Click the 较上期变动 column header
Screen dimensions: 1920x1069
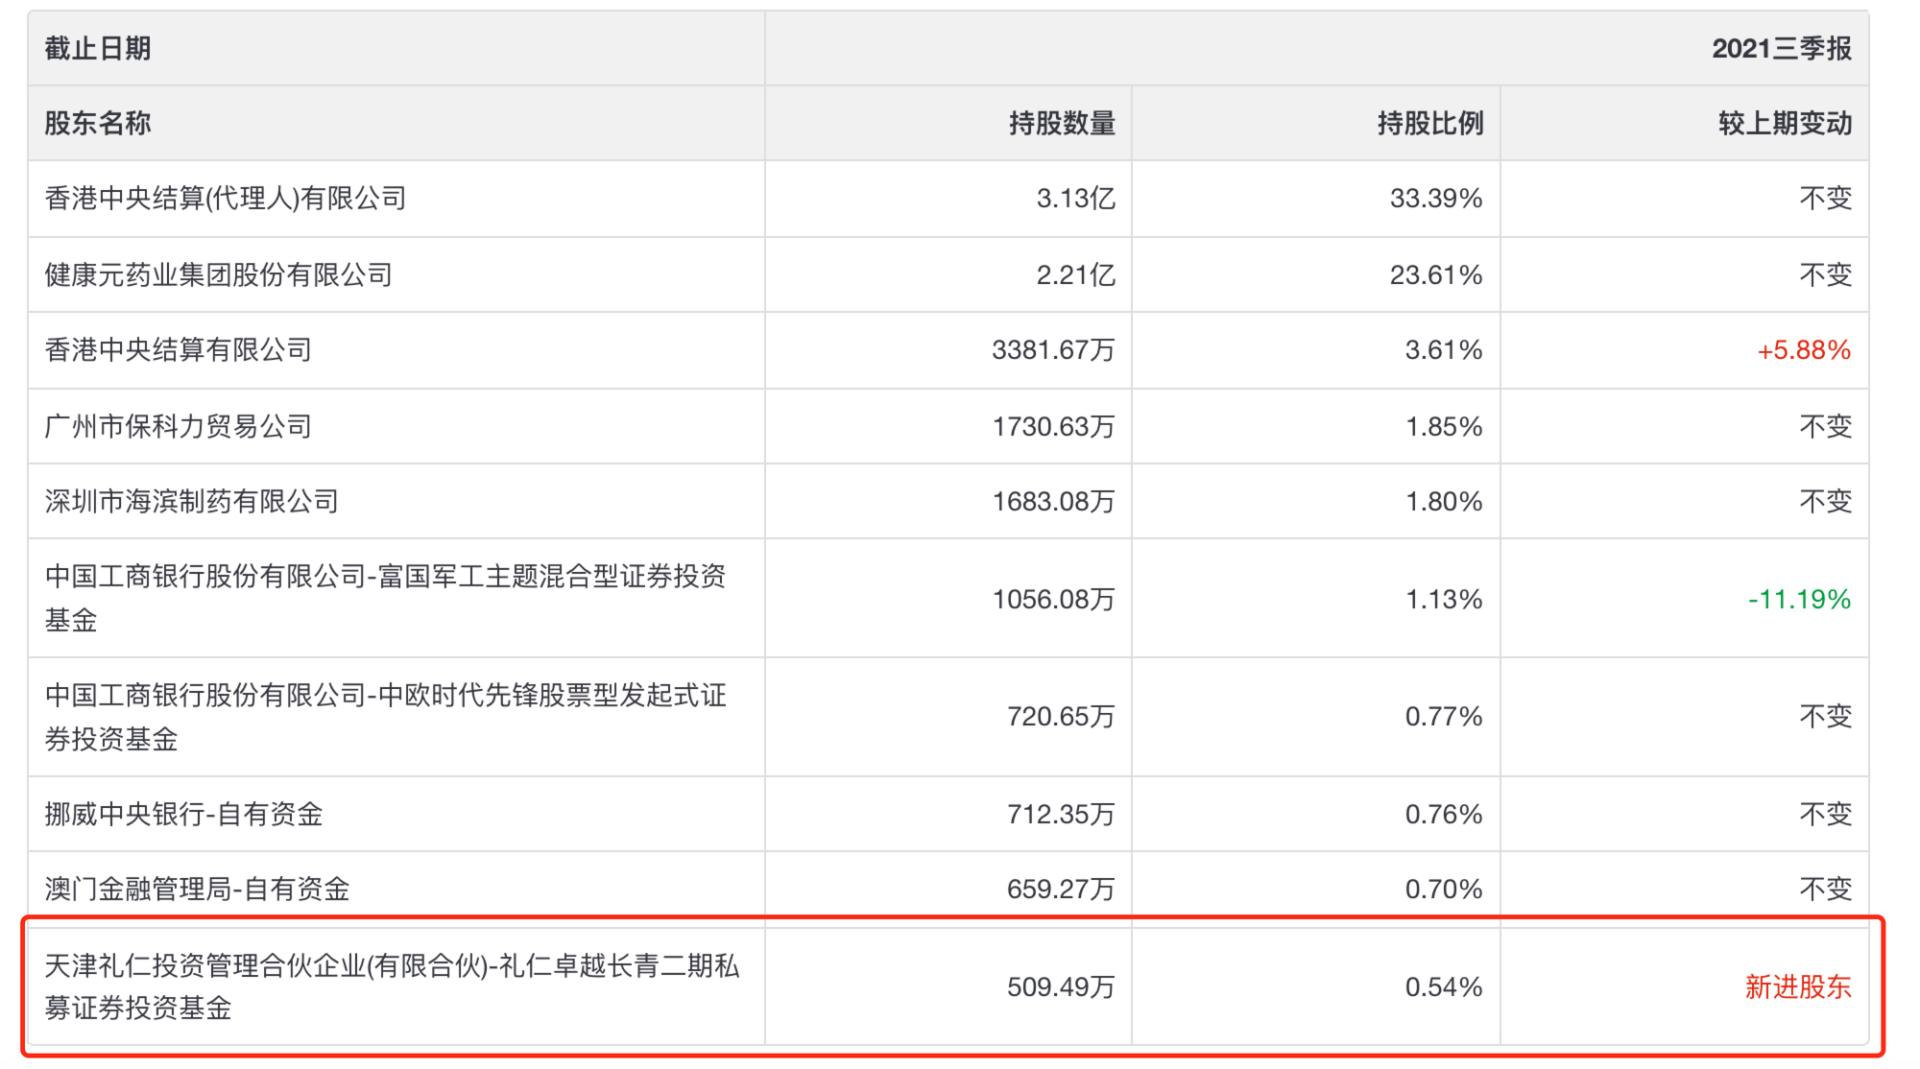click(1784, 123)
